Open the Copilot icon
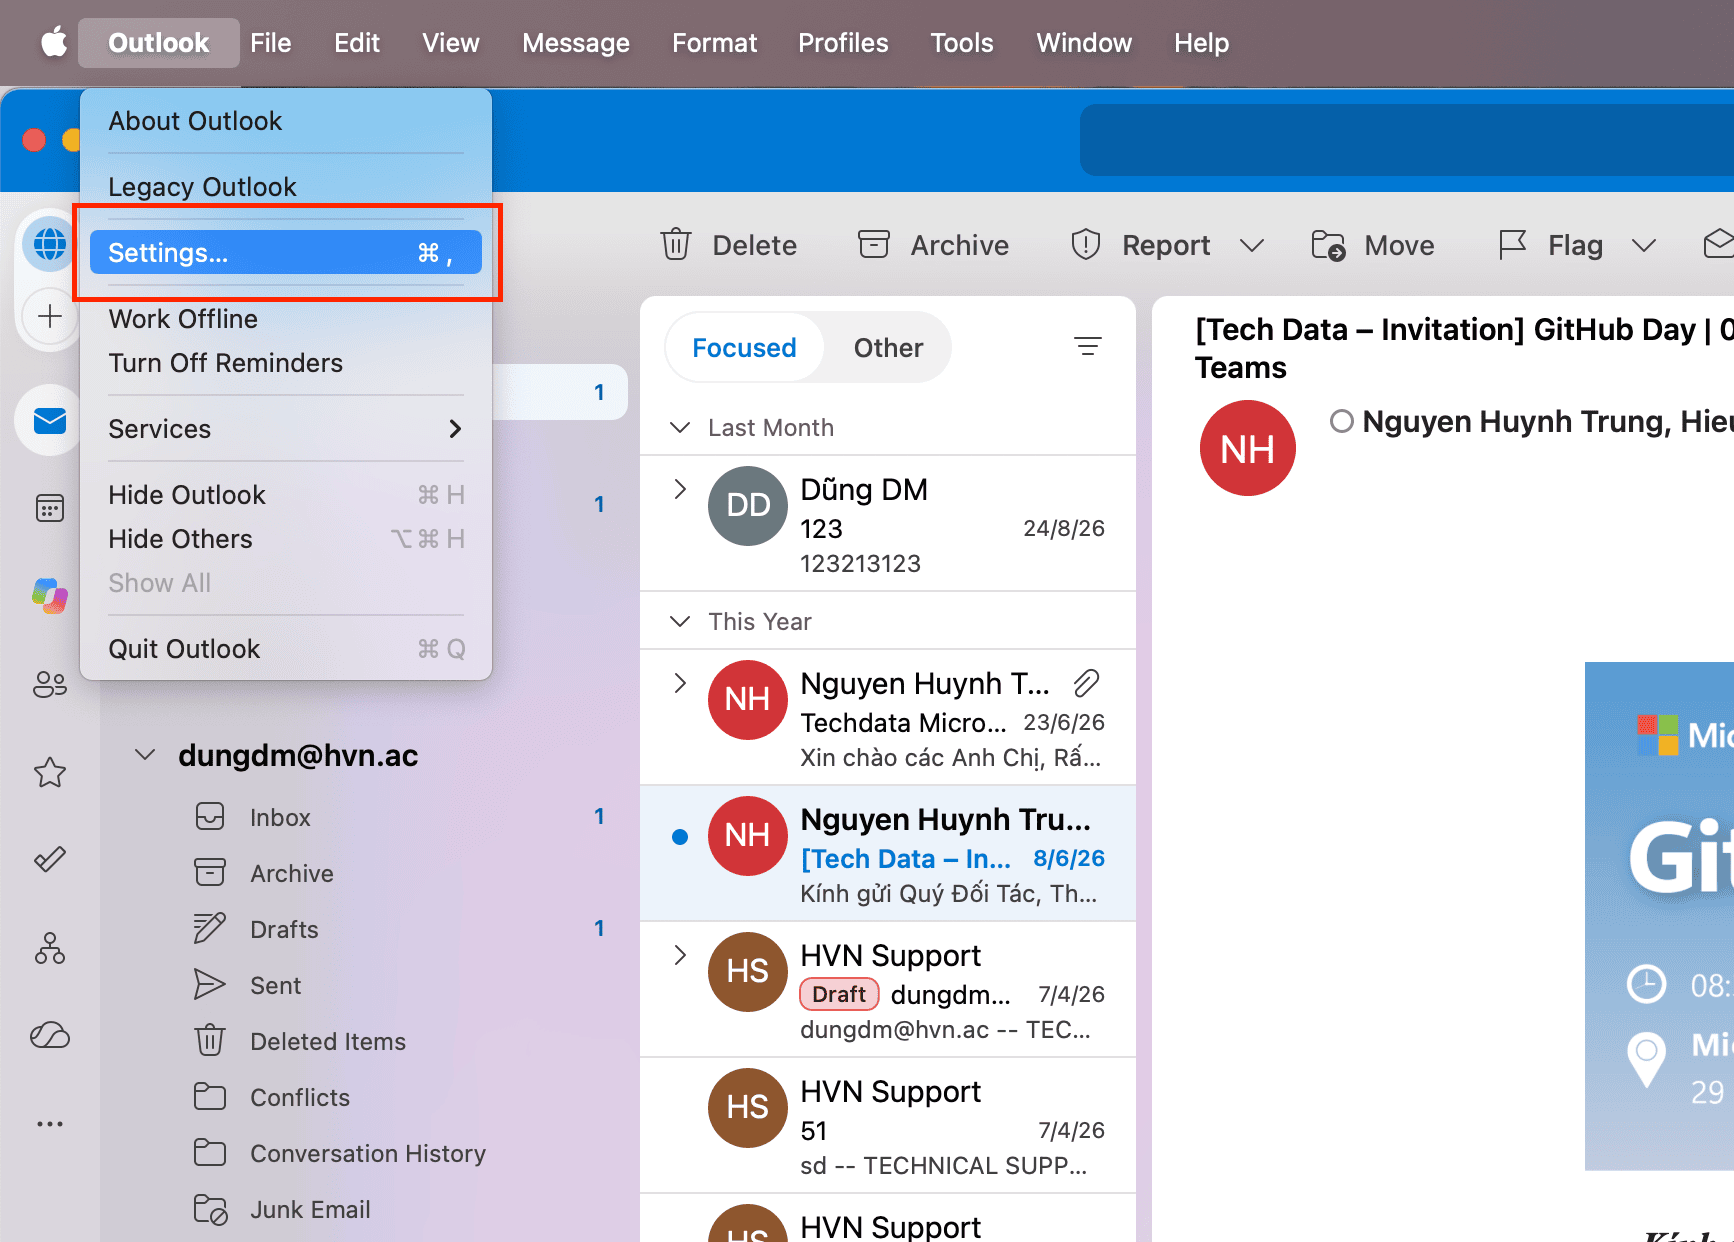Screen dimensions: 1734x1242 [x=50, y=595]
